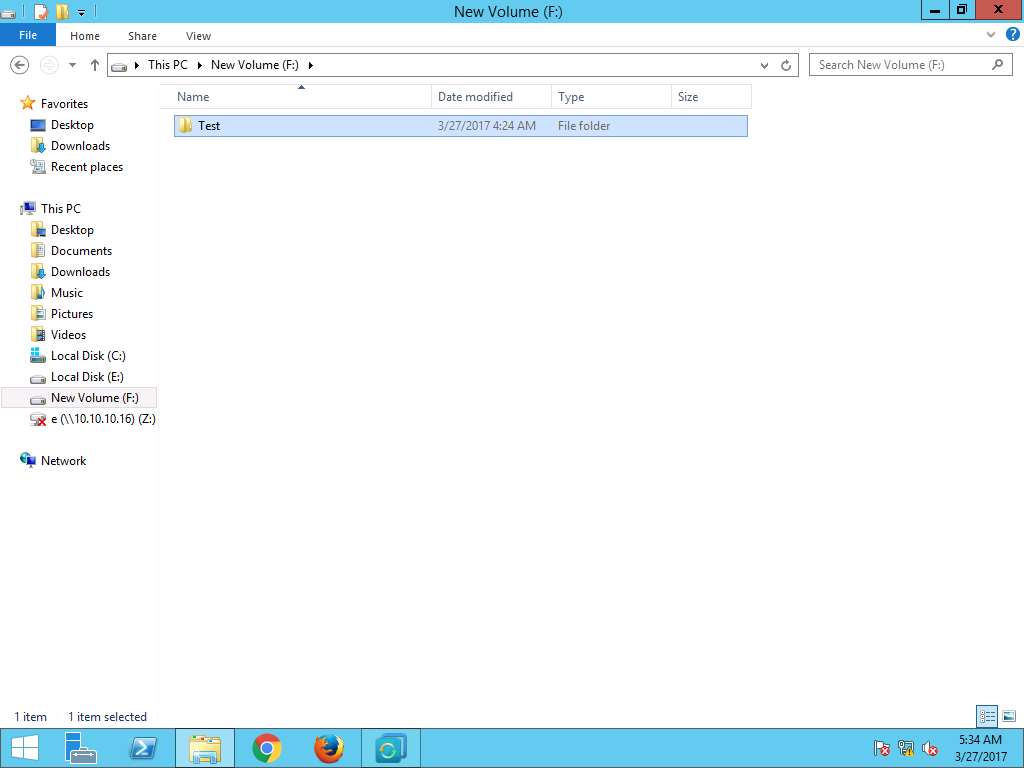Click the date 3/27/2017 4:24 AM cell

pos(487,125)
